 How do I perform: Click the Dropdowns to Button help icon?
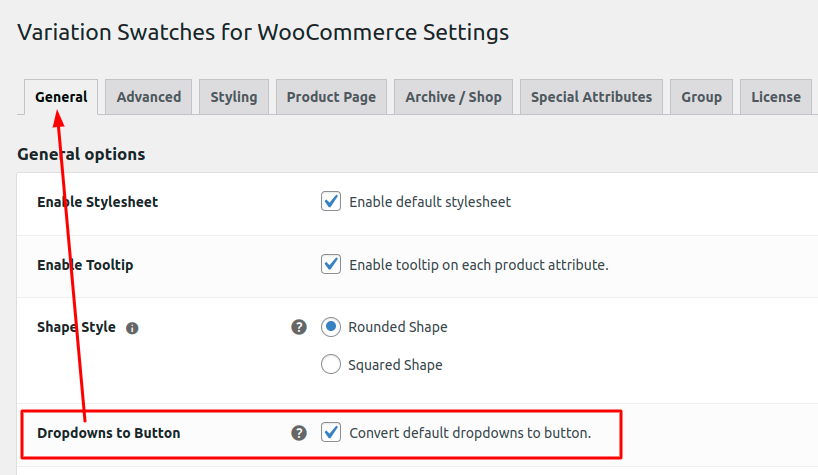(x=299, y=433)
